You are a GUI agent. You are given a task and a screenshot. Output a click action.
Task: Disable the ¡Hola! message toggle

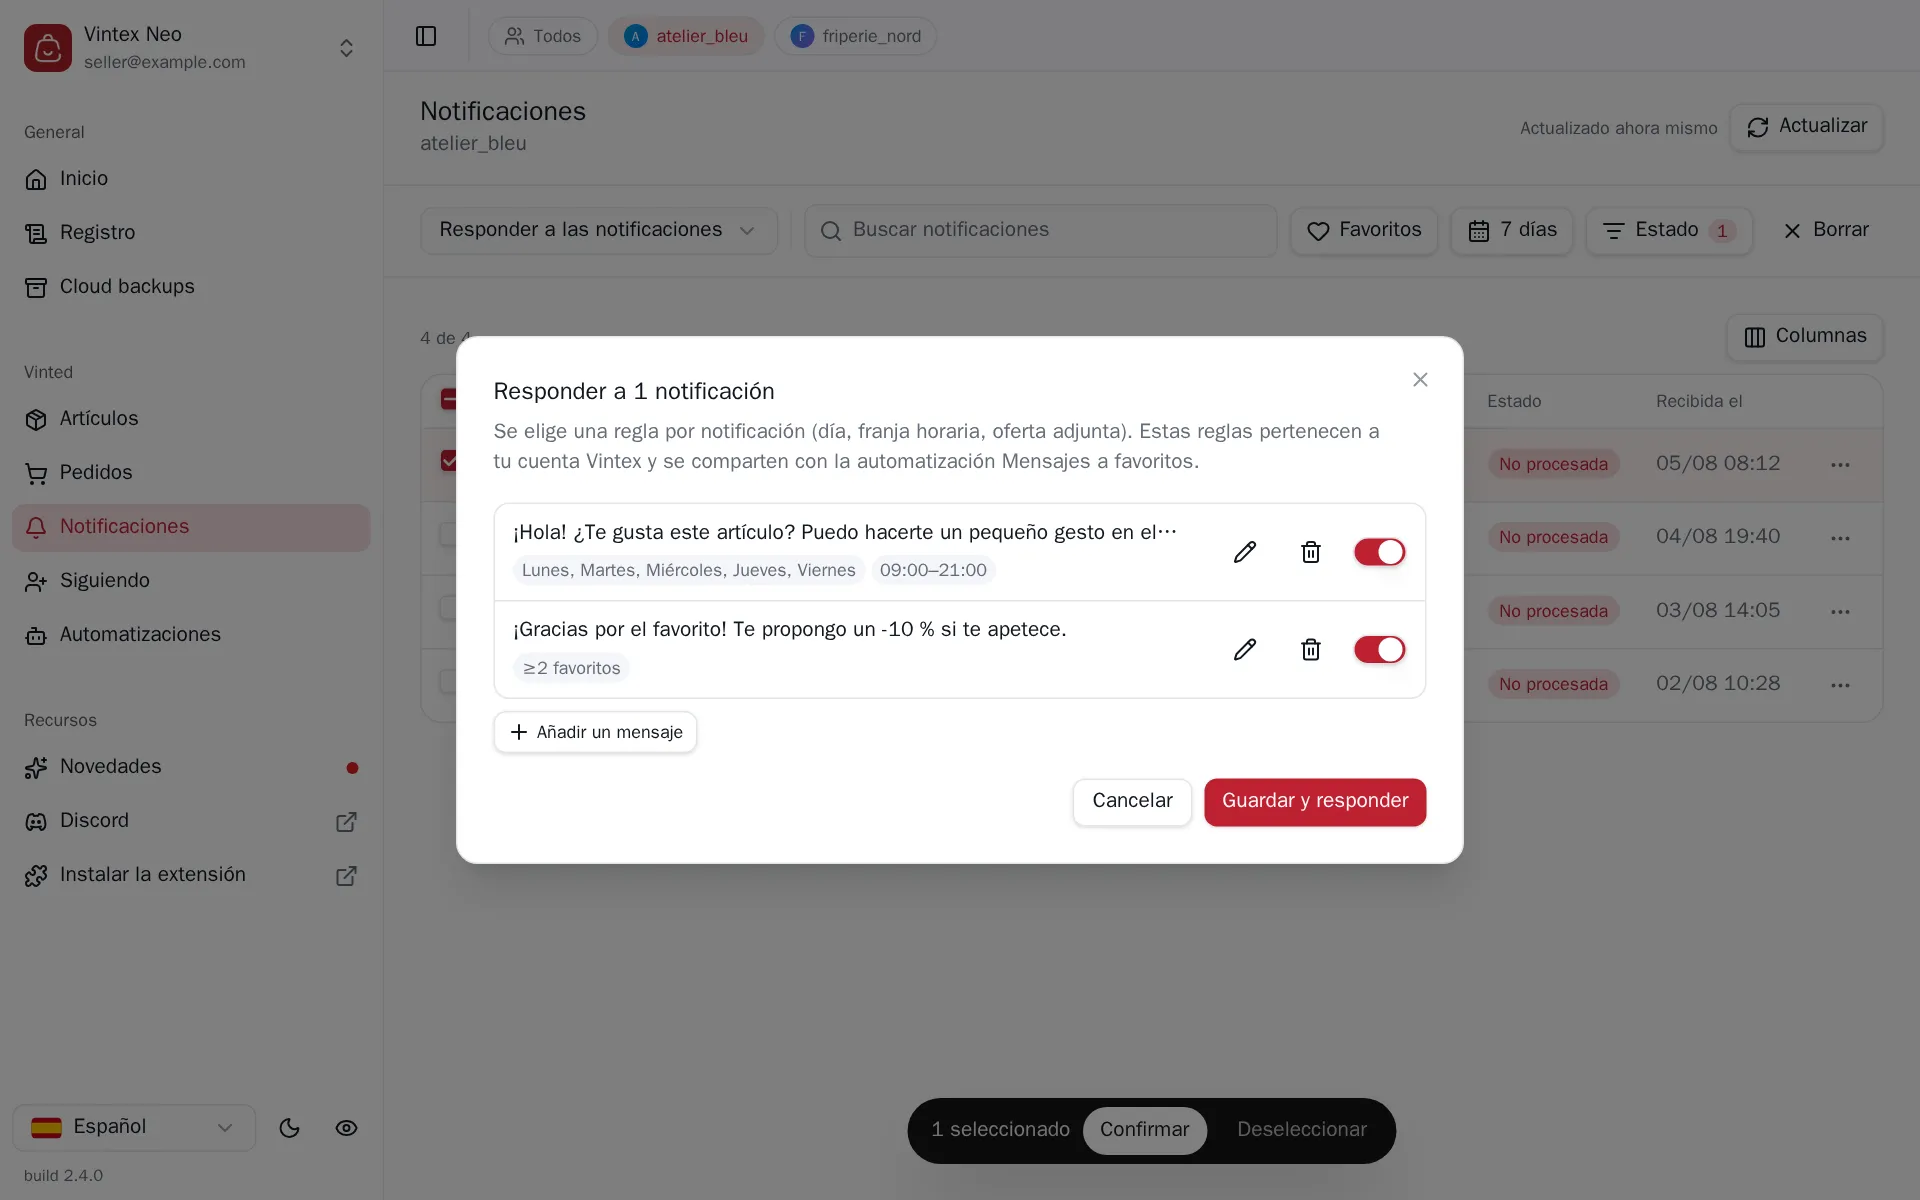tap(1379, 552)
